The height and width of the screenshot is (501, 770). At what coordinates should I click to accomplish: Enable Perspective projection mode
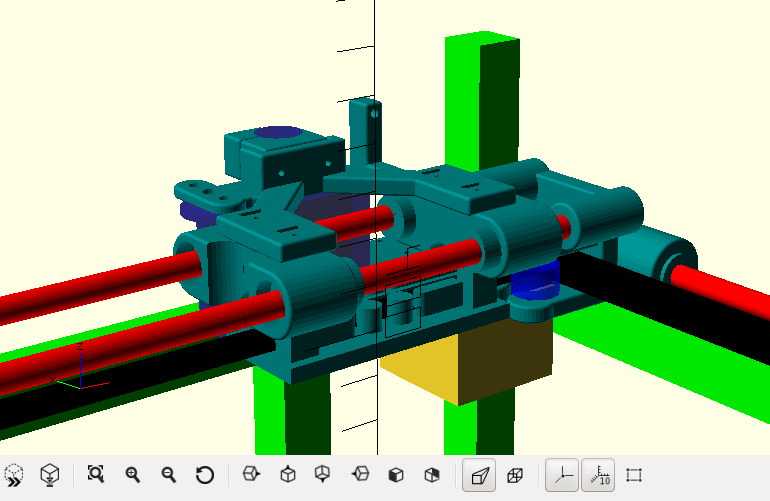pyautogui.click(x=479, y=475)
